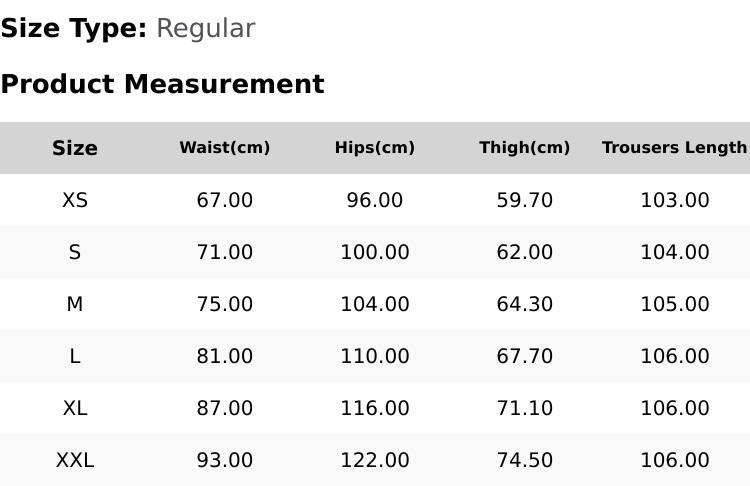Click XXL hips value 122.00
The image size is (750, 486).
coord(375,461)
